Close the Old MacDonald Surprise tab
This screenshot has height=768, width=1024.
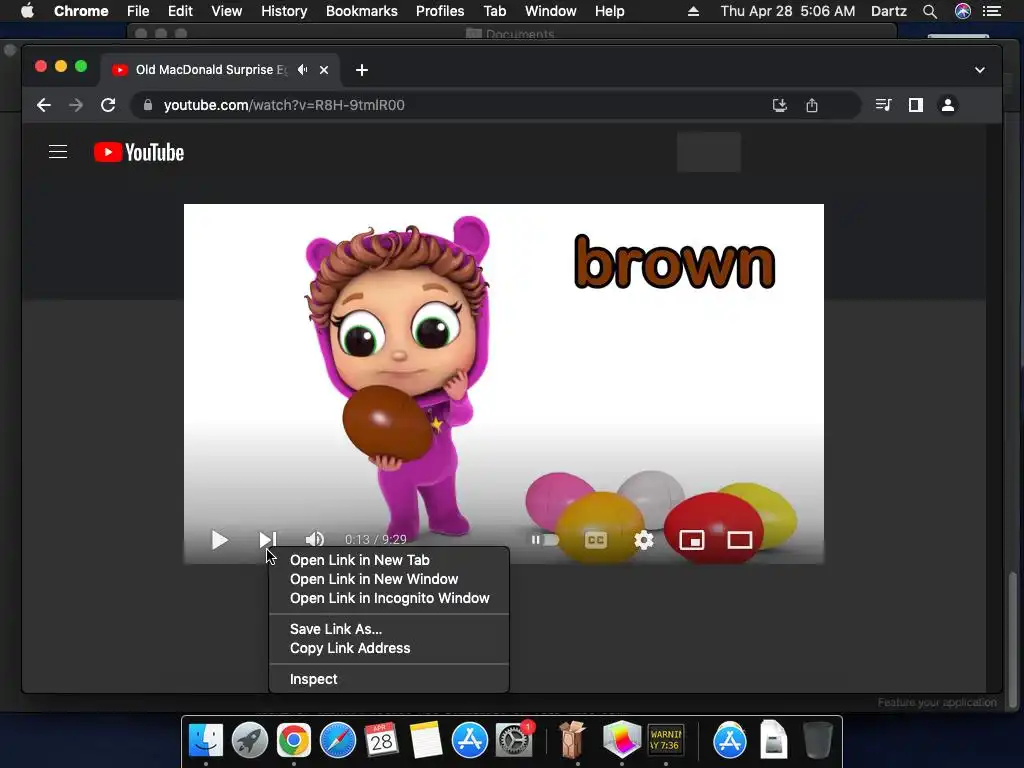[324, 70]
